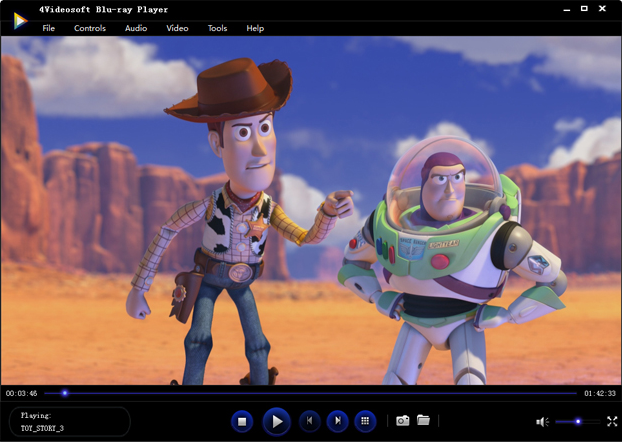This screenshot has width=622, height=442.
Task: Open the File menu
Action: [x=48, y=28]
